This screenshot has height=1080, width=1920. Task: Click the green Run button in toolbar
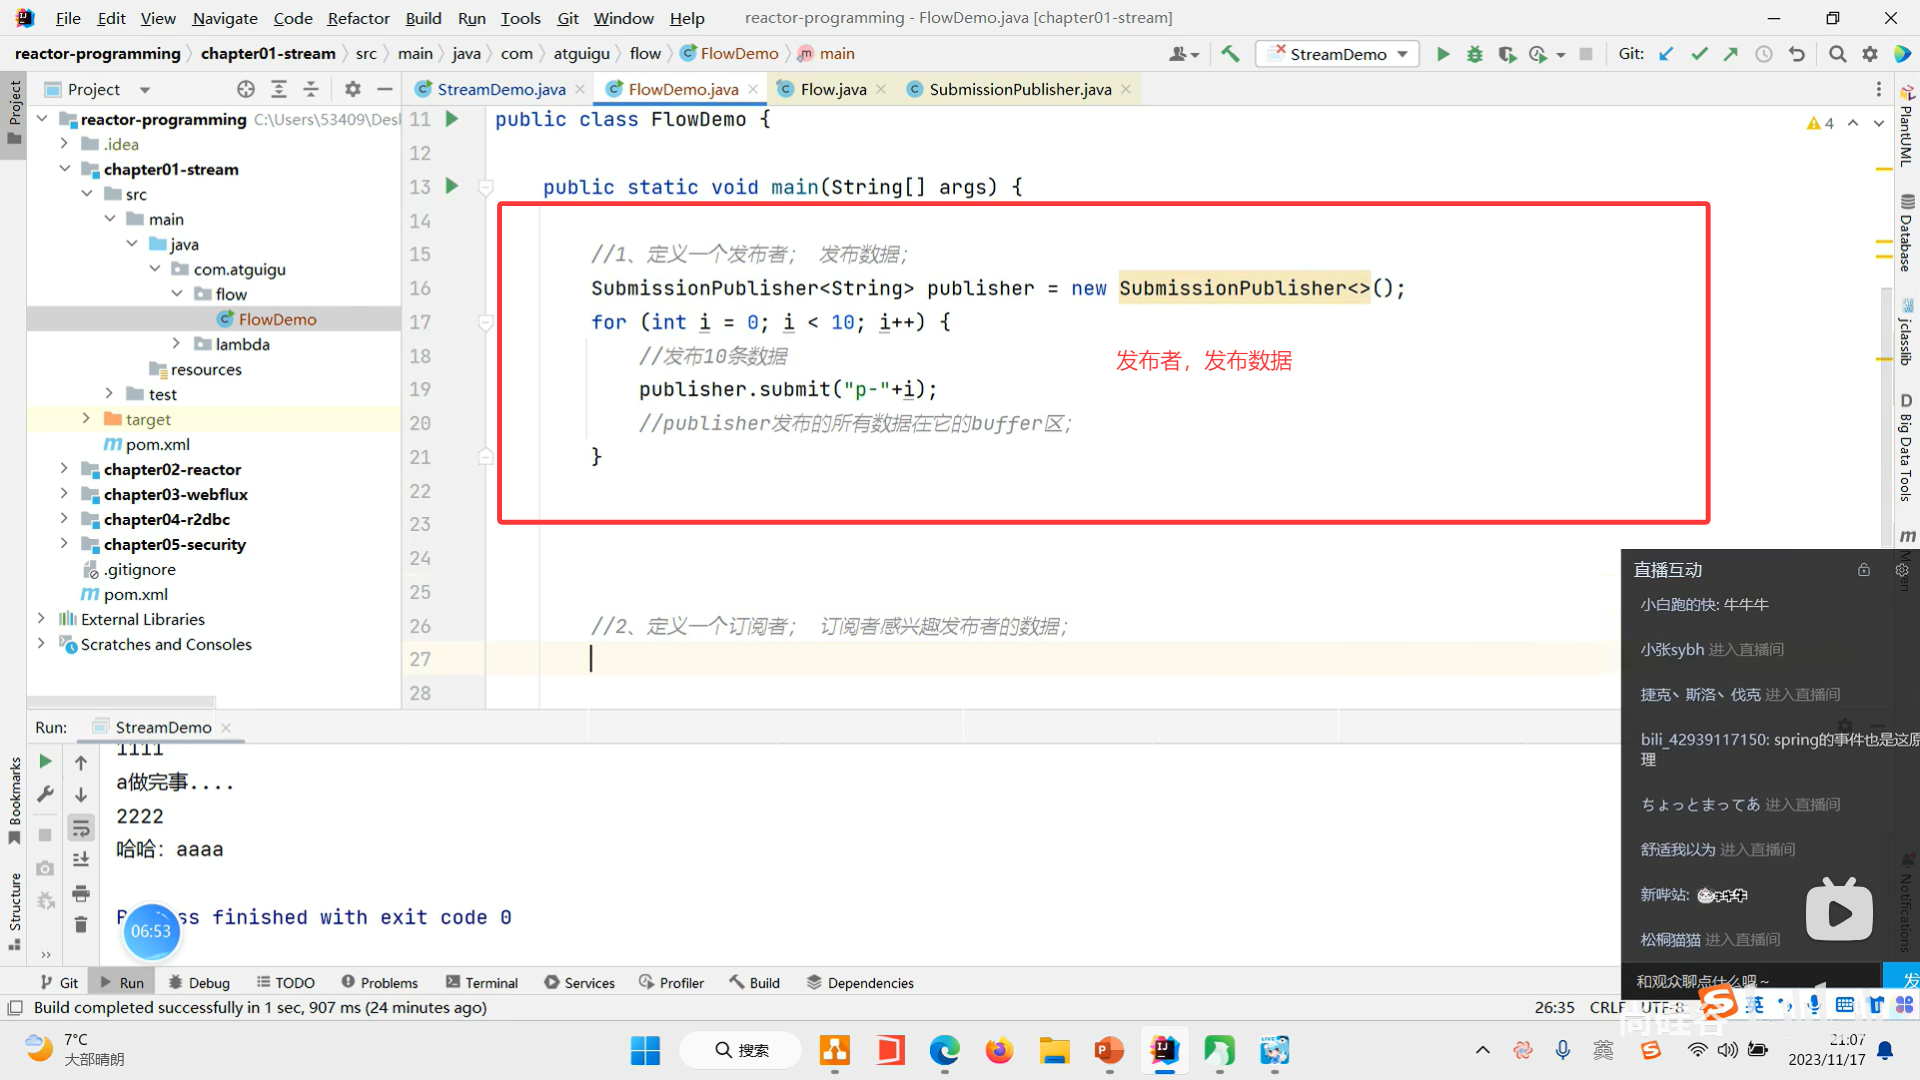(1442, 54)
